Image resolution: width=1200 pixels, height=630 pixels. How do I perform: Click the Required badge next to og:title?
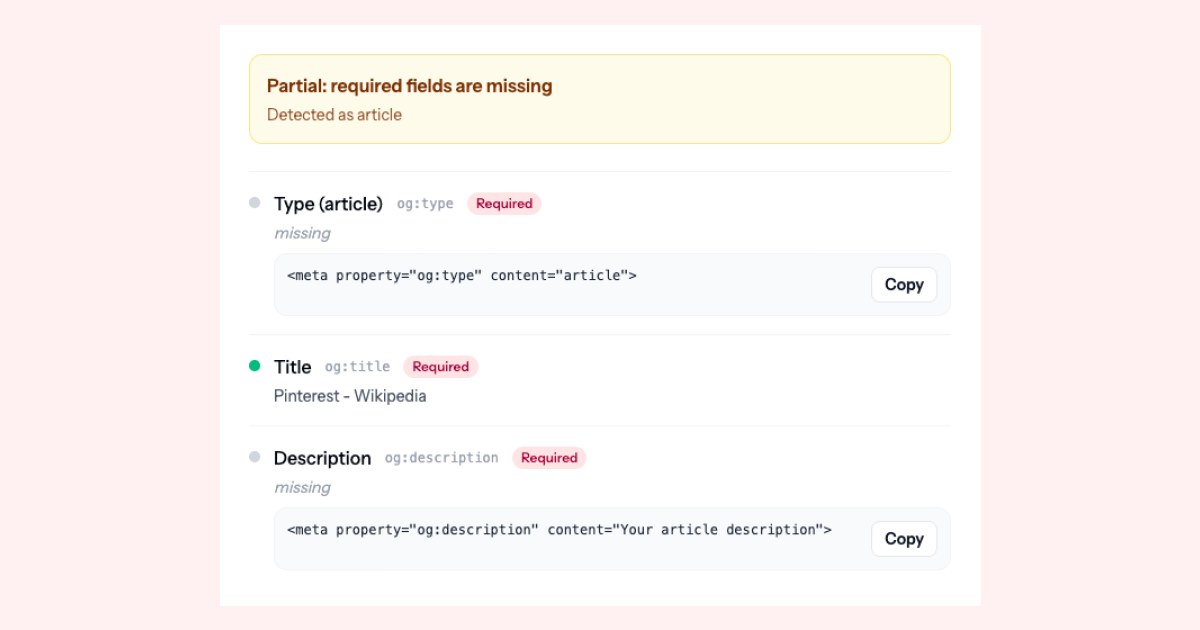441,367
